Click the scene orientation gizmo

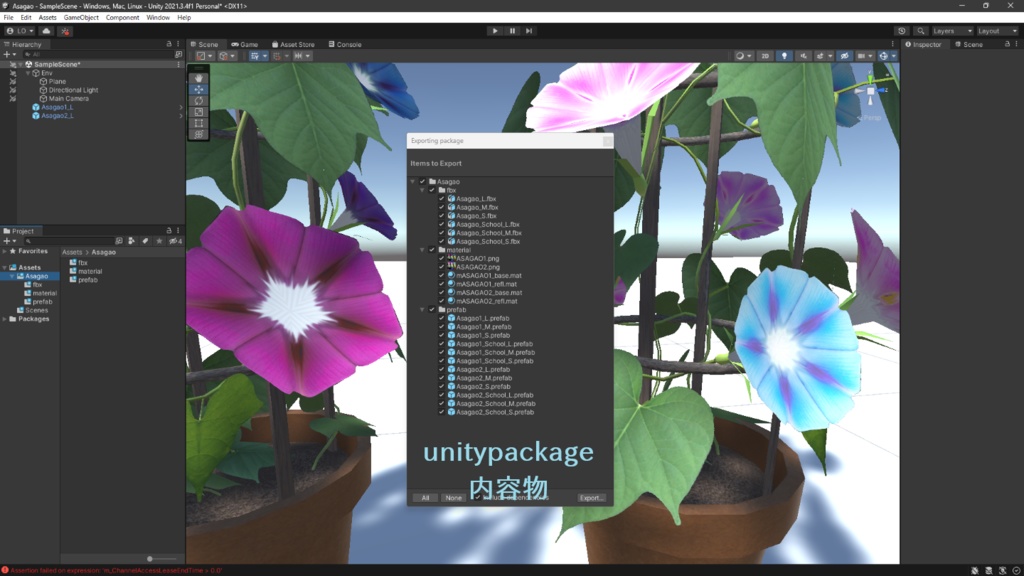tap(870, 92)
